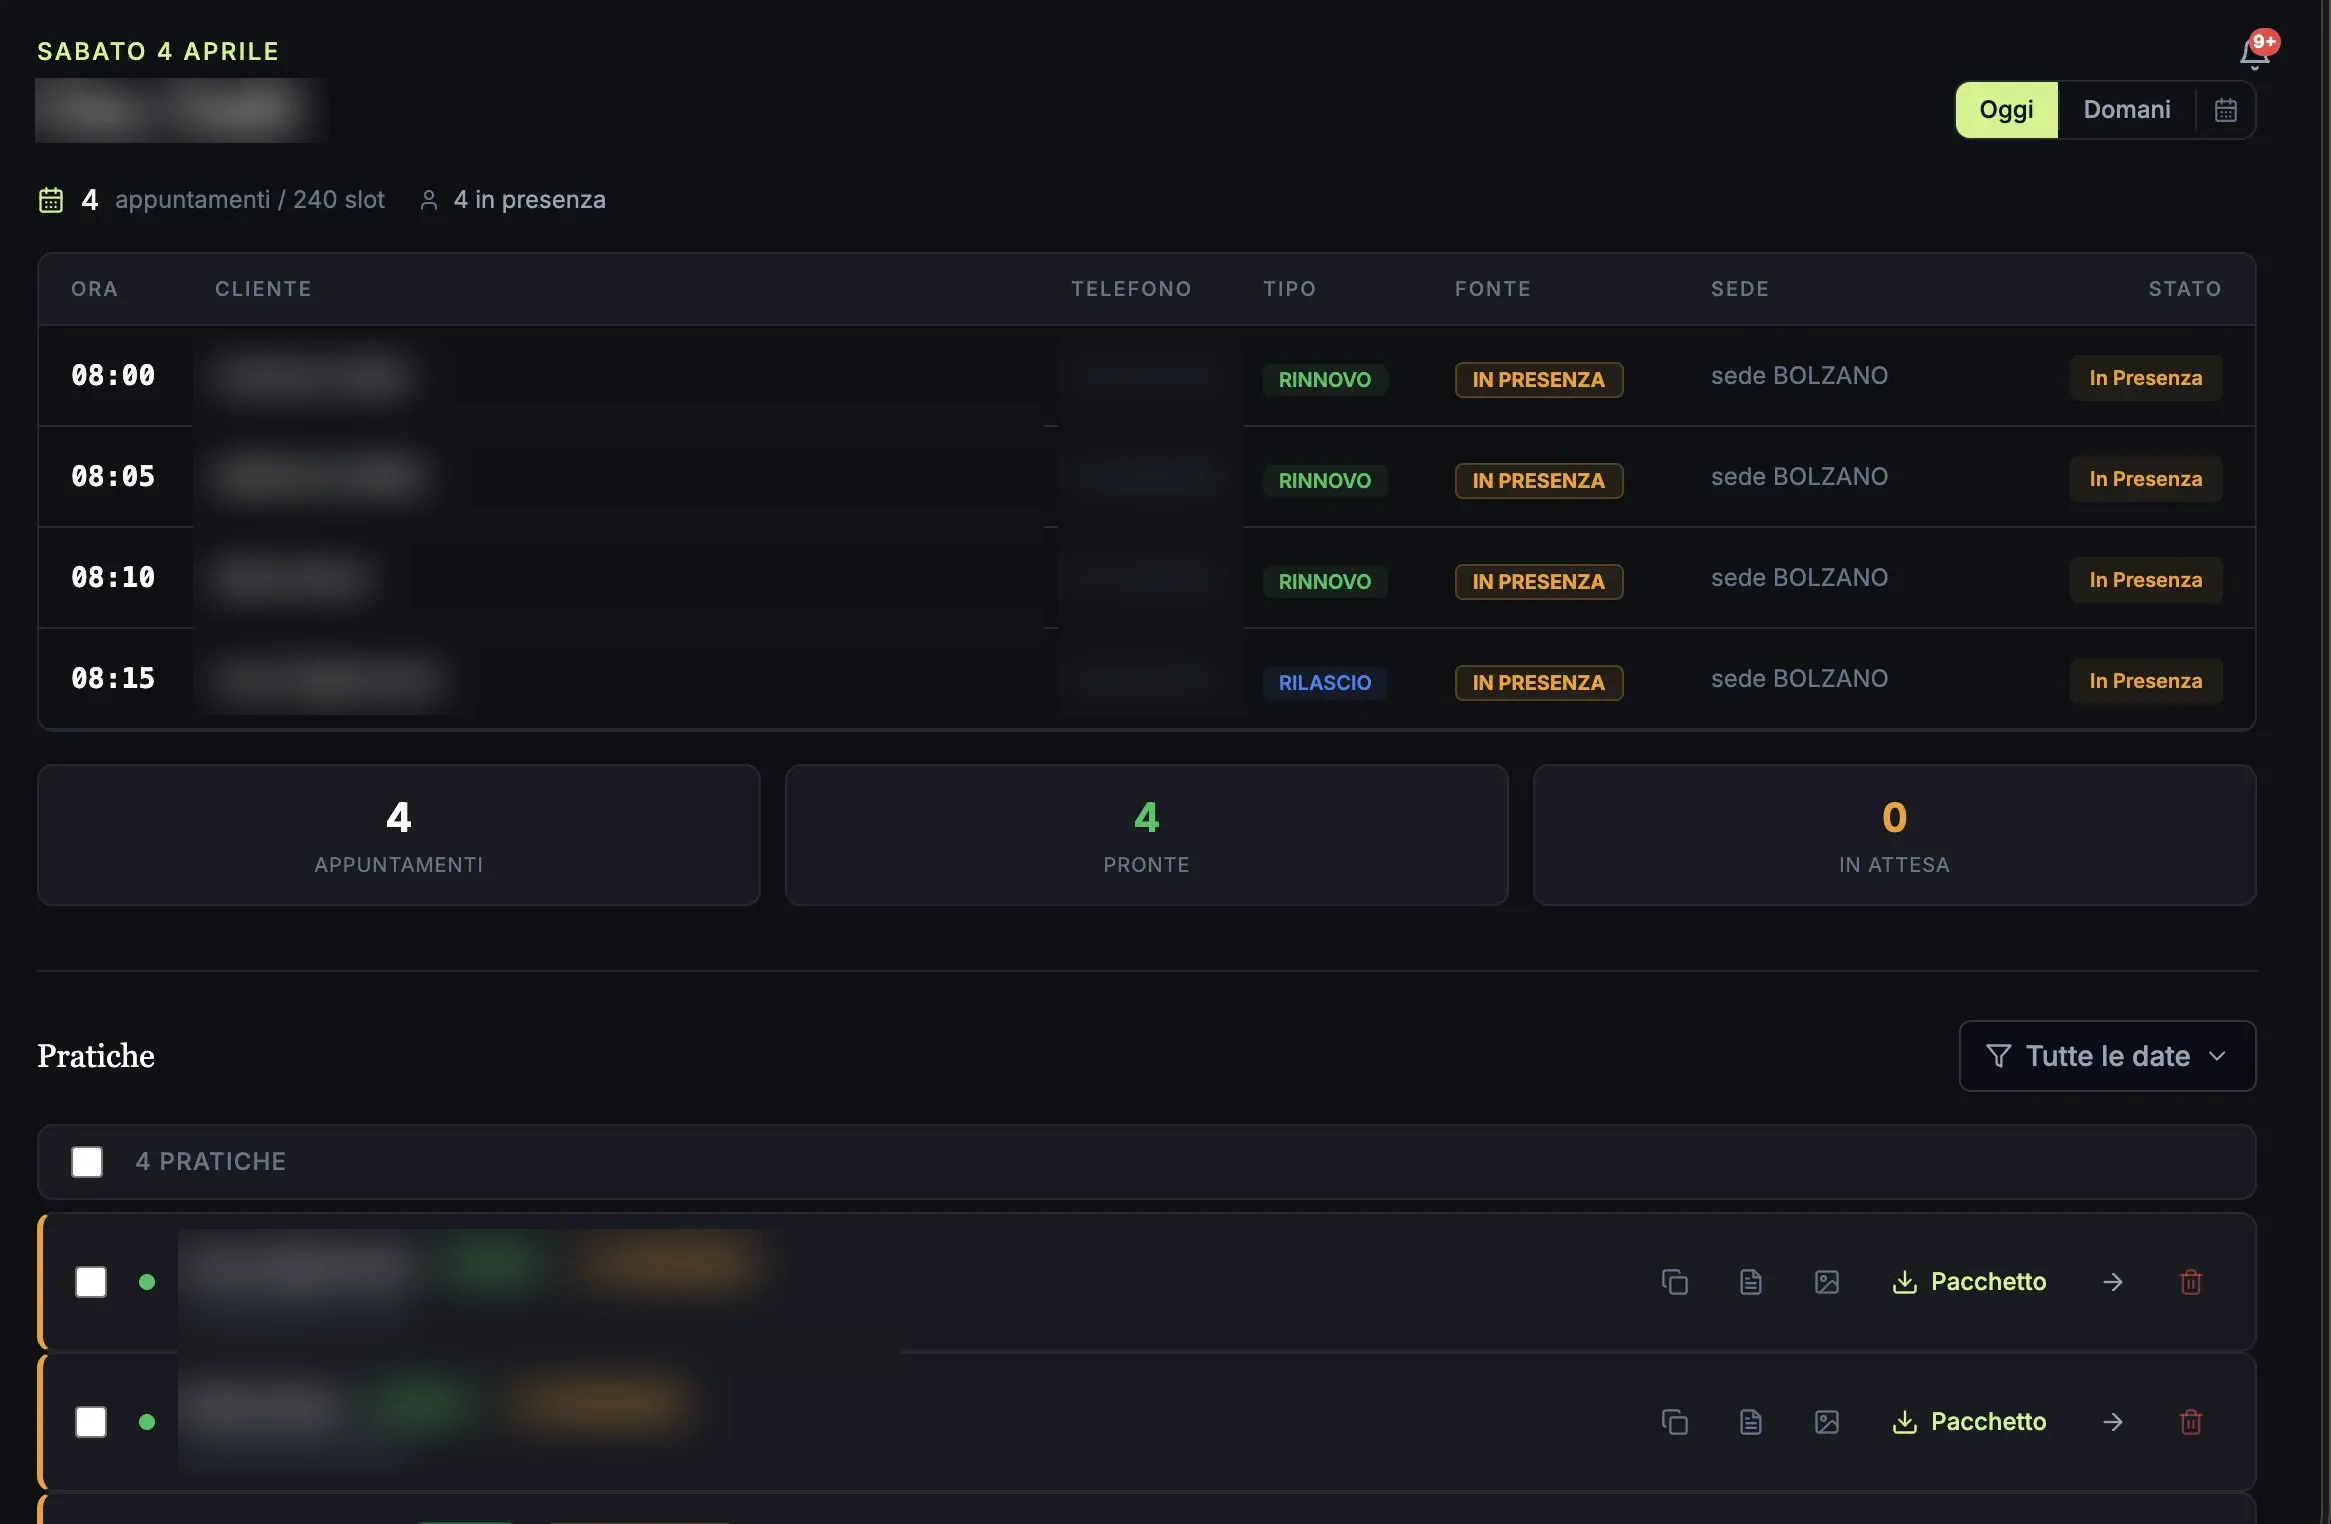Click the In Presenza status of 08:00 row

pyautogui.click(x=2146, y=378)
